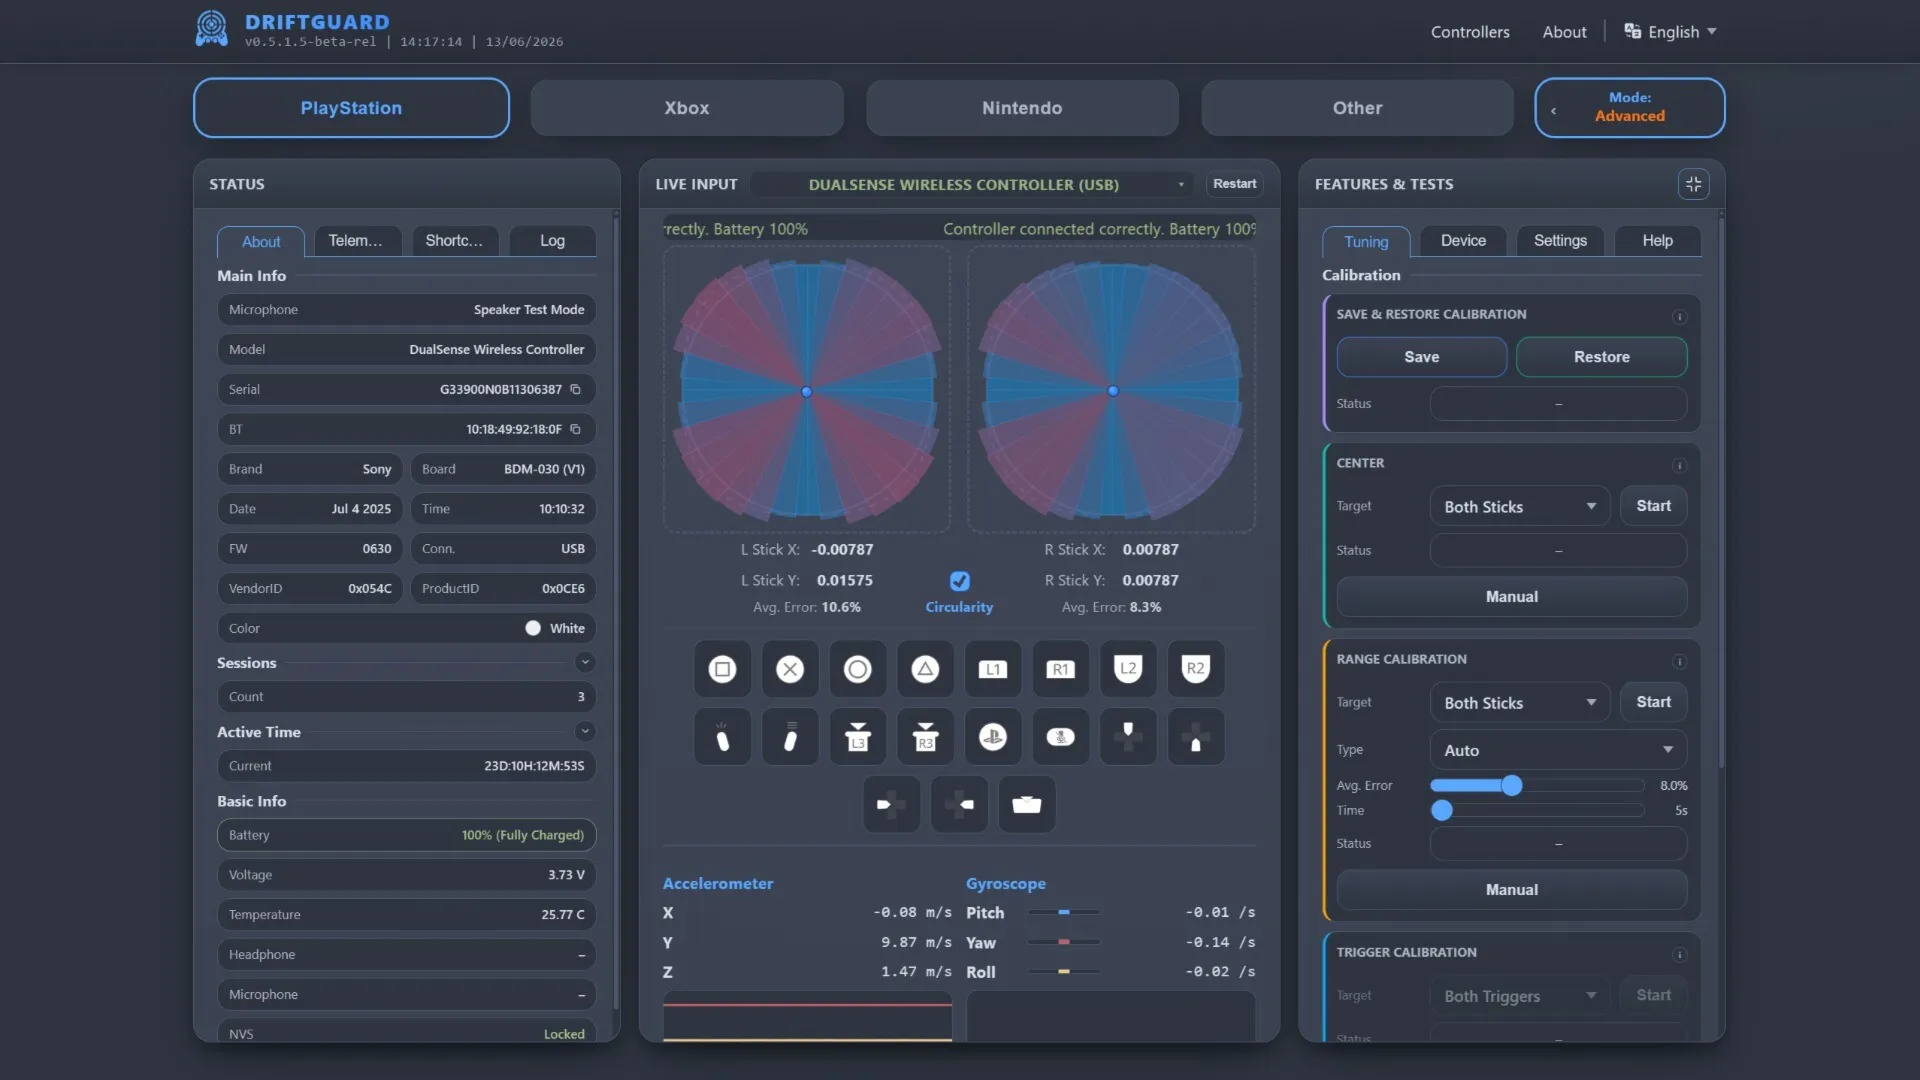1920x1080 pixels.
Task: Show info for Range Calibration
Action: [x=1679, y=661]
